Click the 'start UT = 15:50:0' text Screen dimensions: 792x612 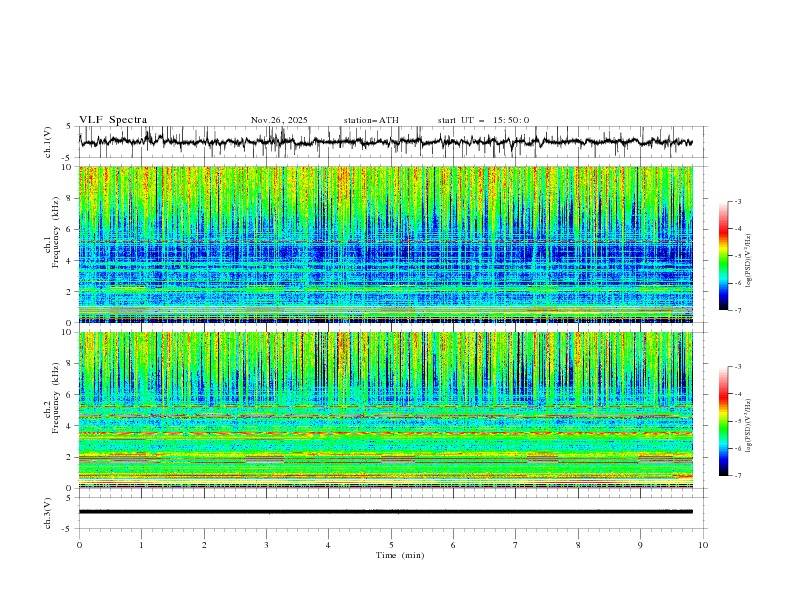tap(483, 120)
